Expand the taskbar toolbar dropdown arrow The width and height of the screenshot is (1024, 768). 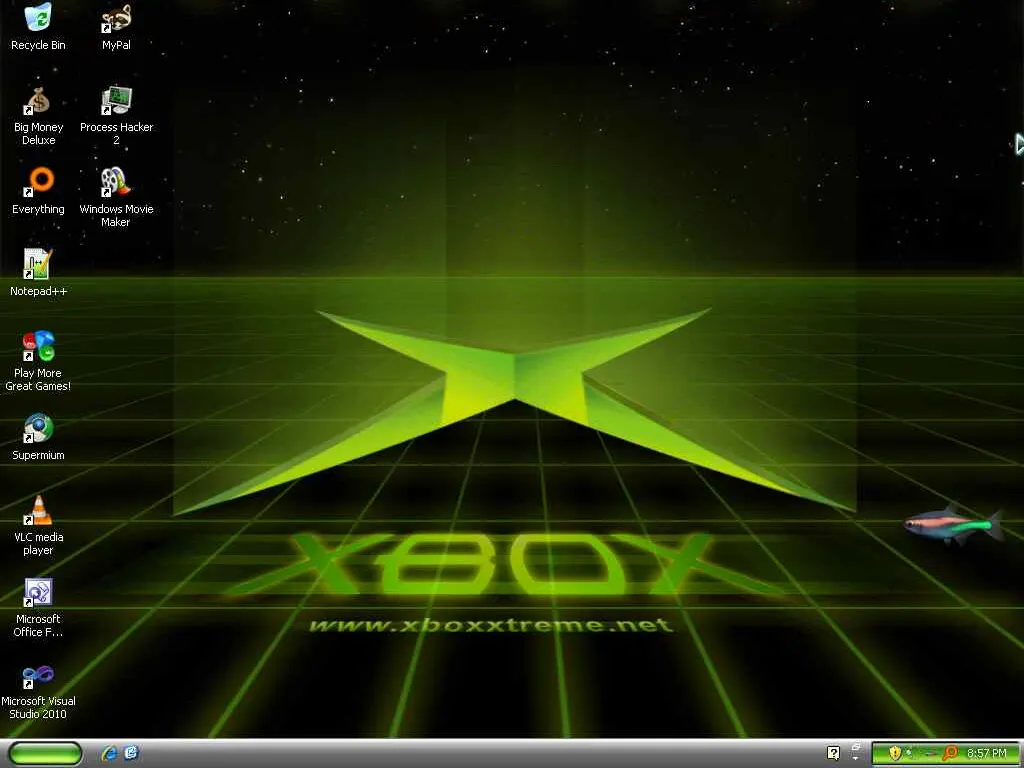[856, 758]
